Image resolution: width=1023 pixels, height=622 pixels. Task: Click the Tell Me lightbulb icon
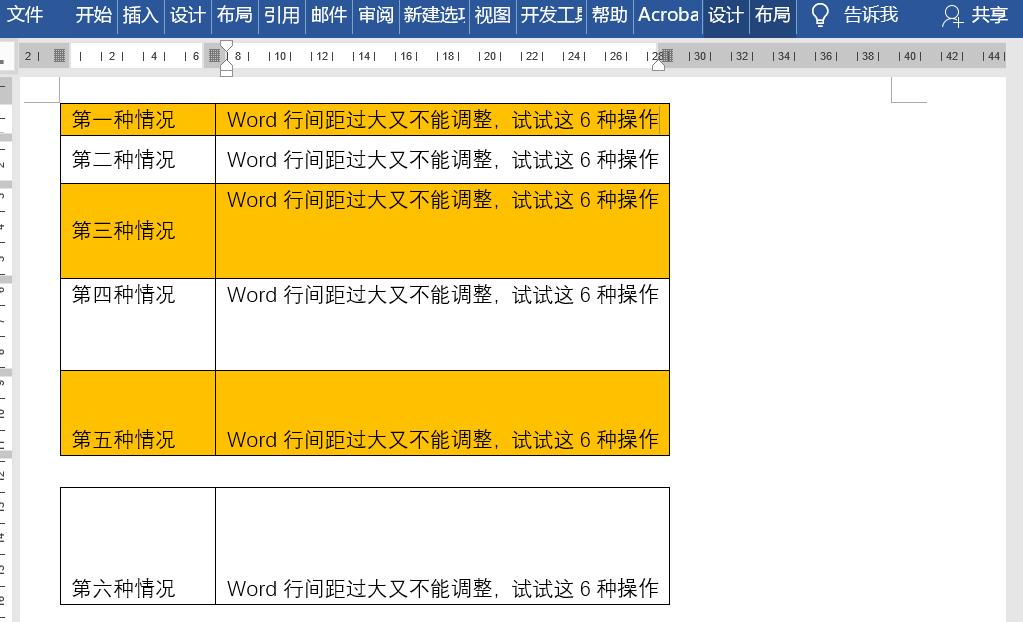click(819, 16)
